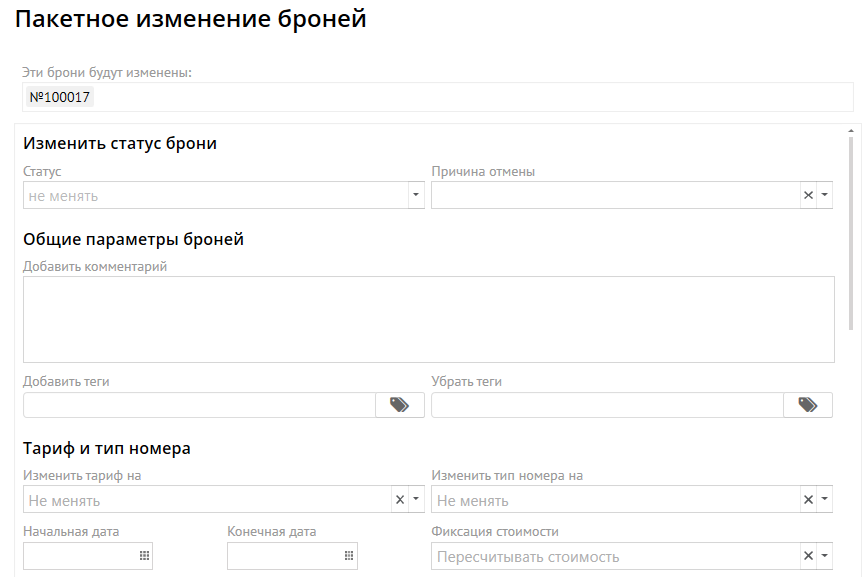Click the Добавить комментарий text area
The width and height of the screenshot is (864, 577).
[x=428, y=319]
